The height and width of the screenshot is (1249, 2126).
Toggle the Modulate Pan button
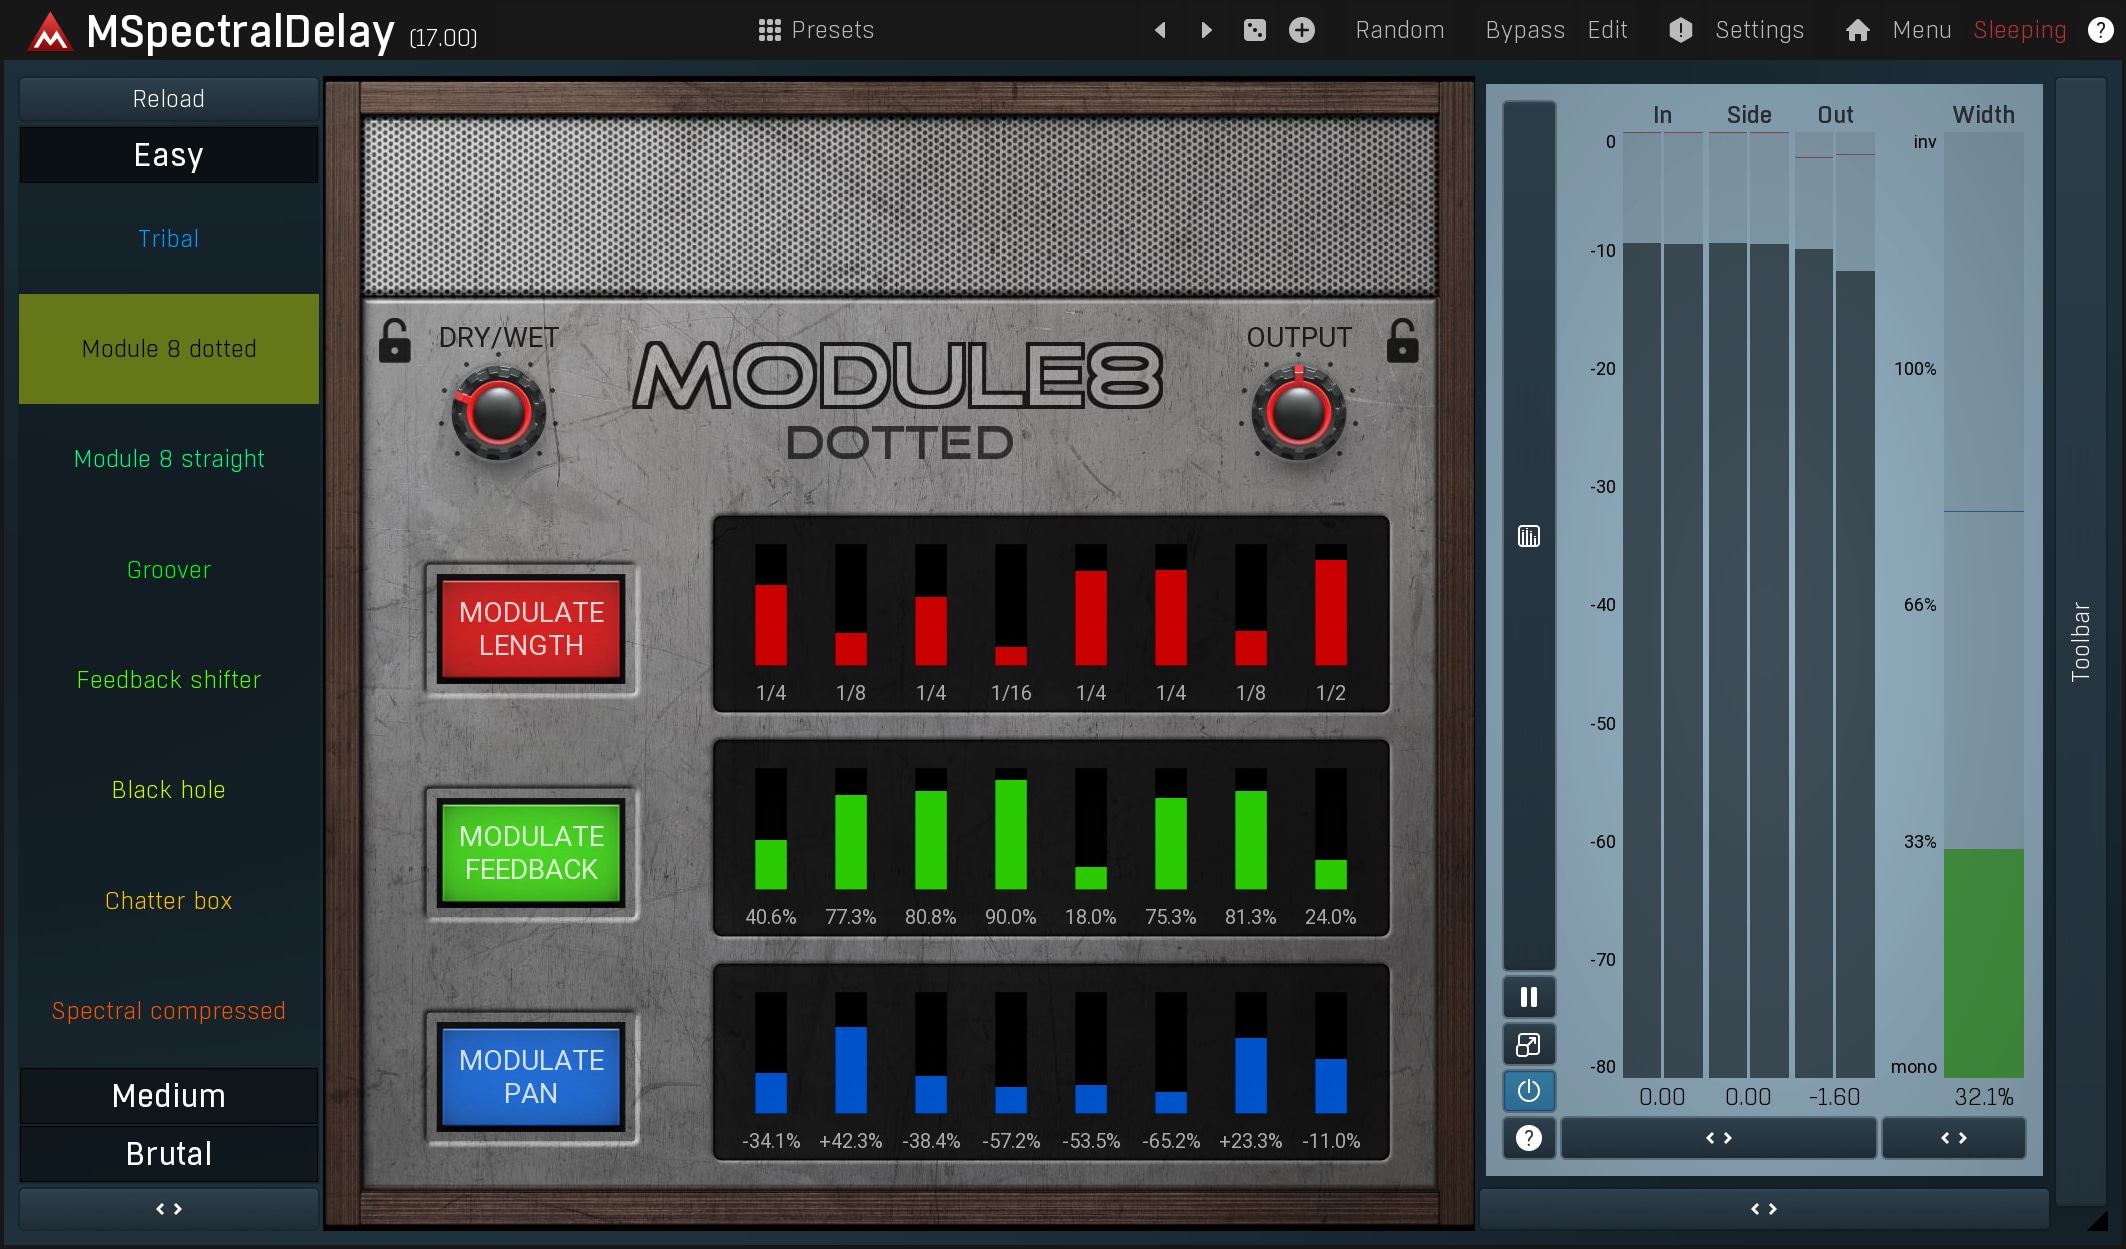click(531, 1077)
